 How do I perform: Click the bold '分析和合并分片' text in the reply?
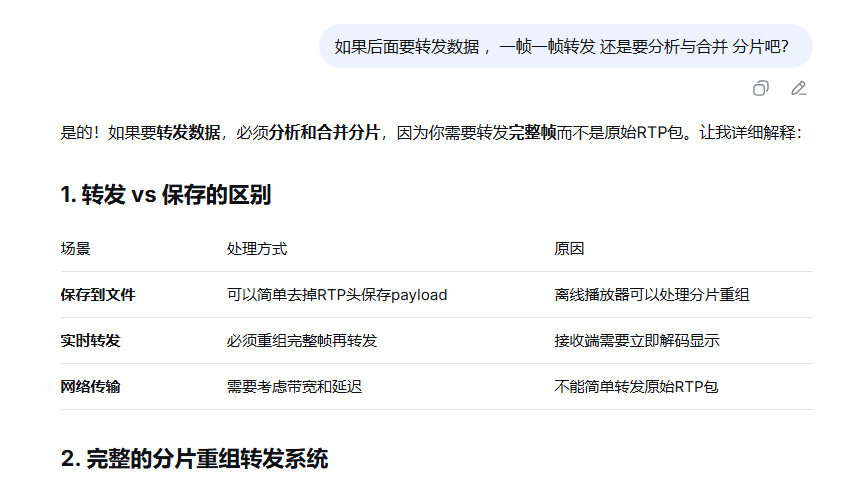[324, 133]
